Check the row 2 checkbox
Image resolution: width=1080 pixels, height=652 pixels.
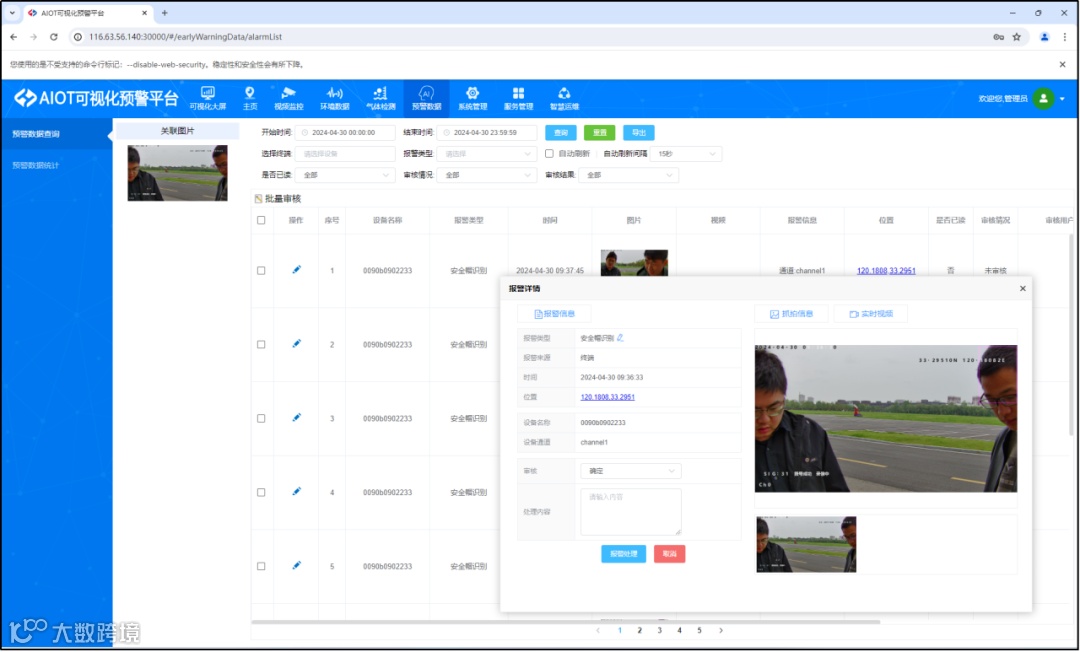point(261,344)
